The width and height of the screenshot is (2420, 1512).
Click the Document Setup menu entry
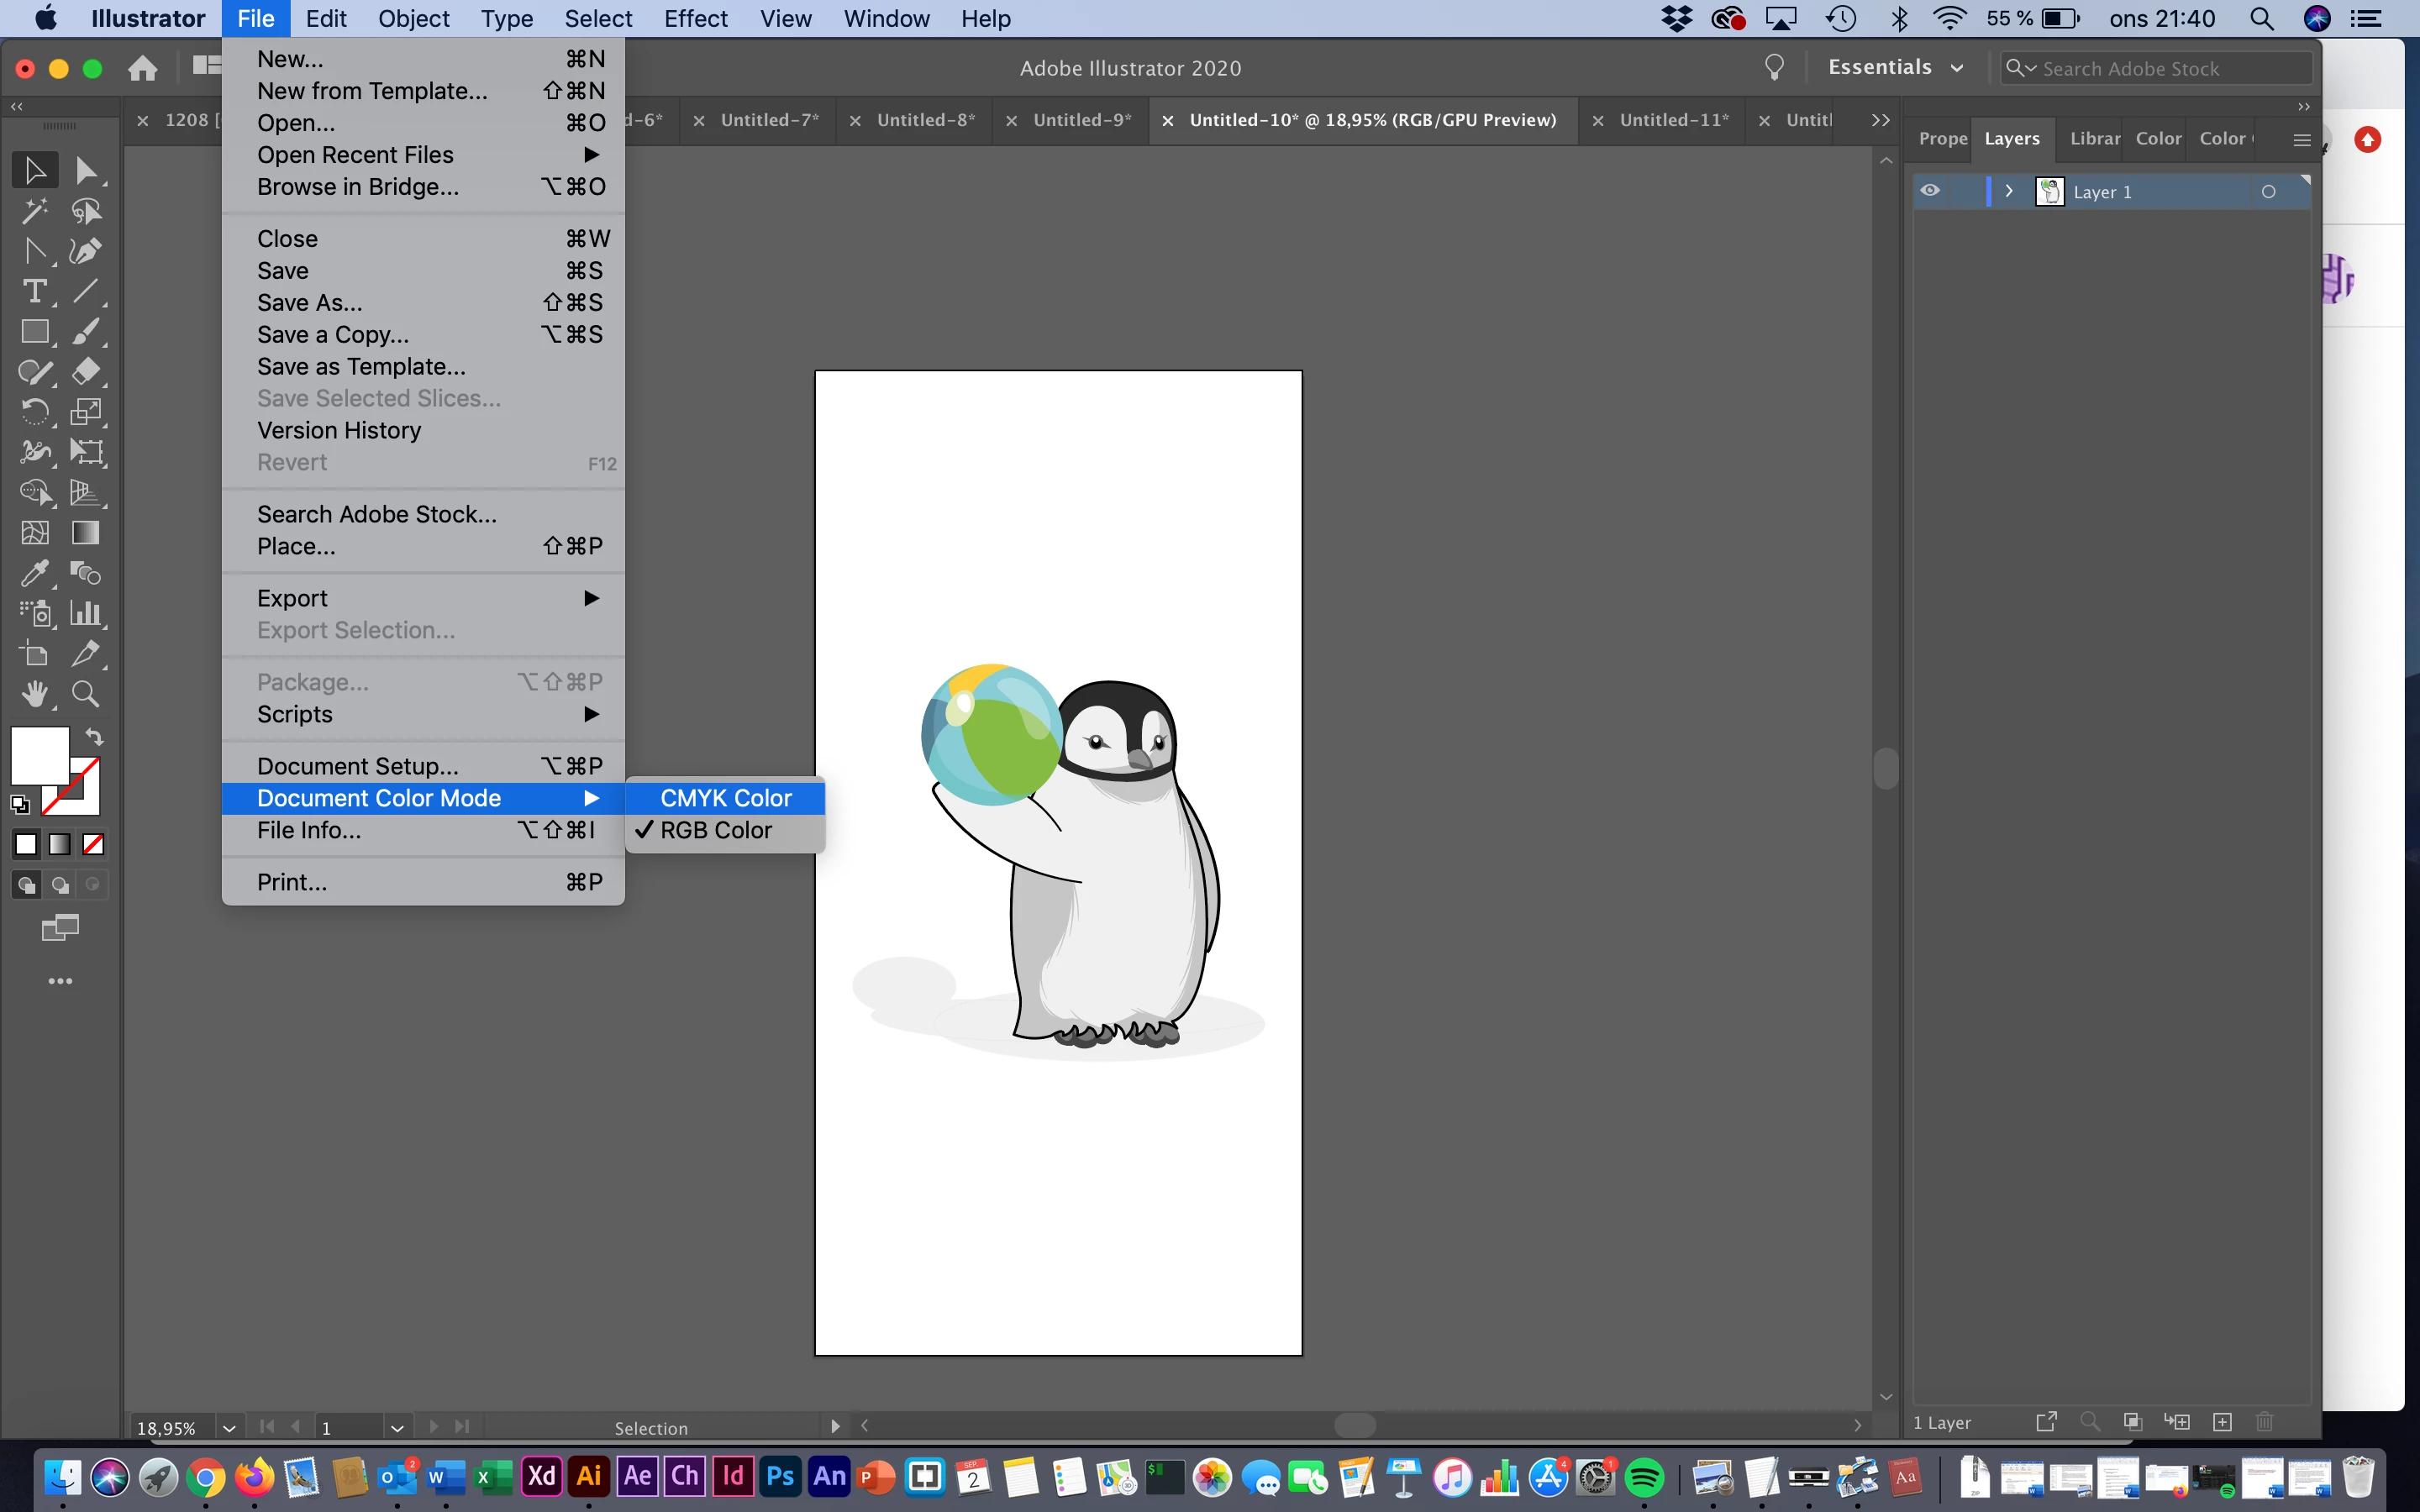358,766
